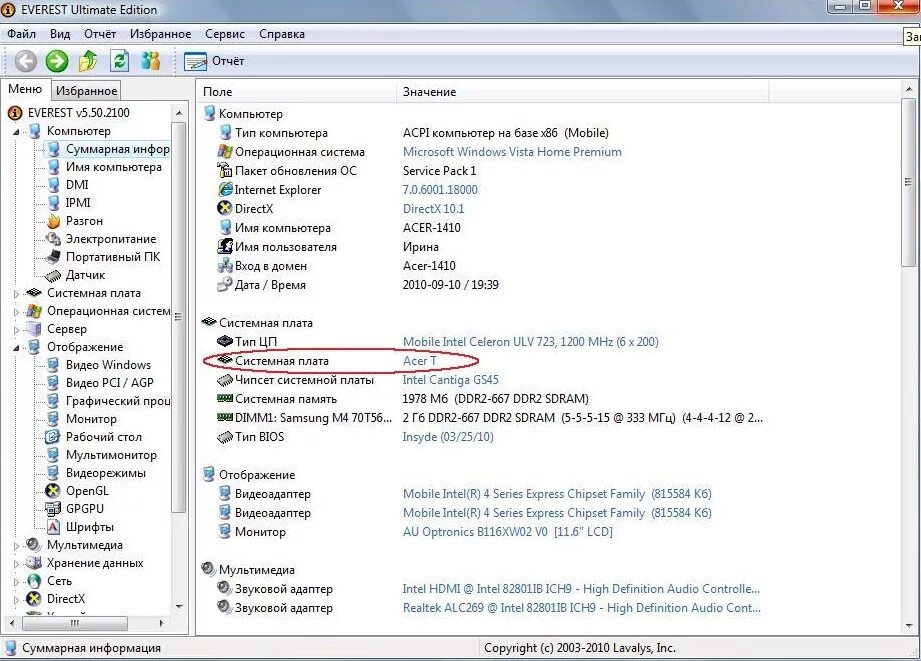This screenshot has width=921, height=661.
Task: Expand the DirectX tree node
Action: tap(16, 600)
